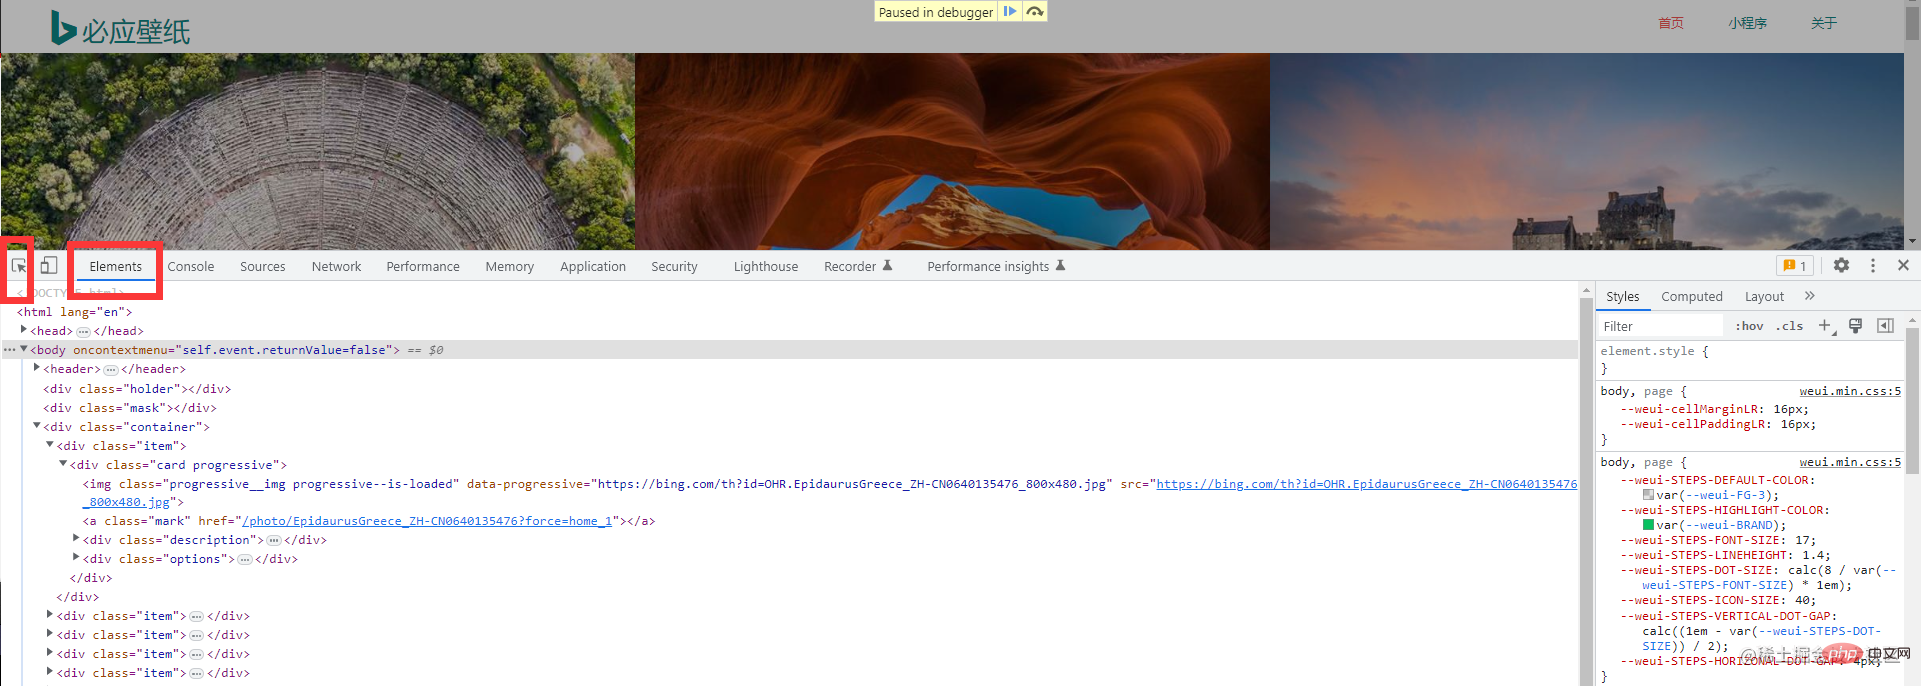Viewport: 1921px width, 686px height.
Task: Switch to the Network tab
Action: pyautogui.click(x=336, y=267)
